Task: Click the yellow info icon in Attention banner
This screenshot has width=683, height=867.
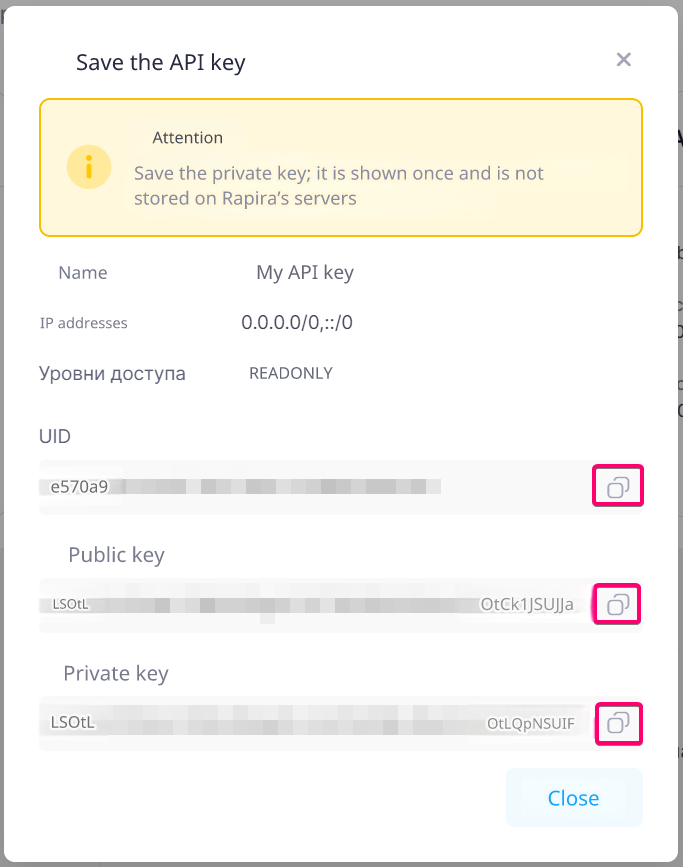Action: point(89,167)
